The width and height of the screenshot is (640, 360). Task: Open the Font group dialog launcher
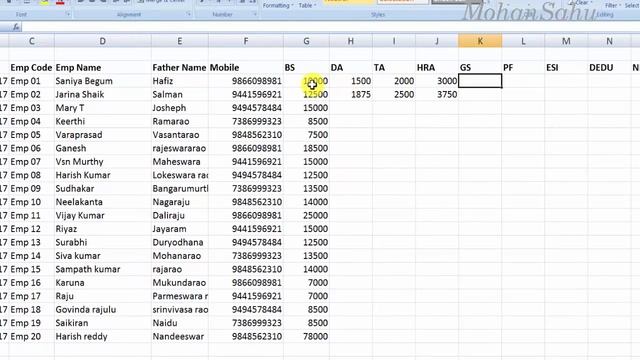[x=68, y=14]
